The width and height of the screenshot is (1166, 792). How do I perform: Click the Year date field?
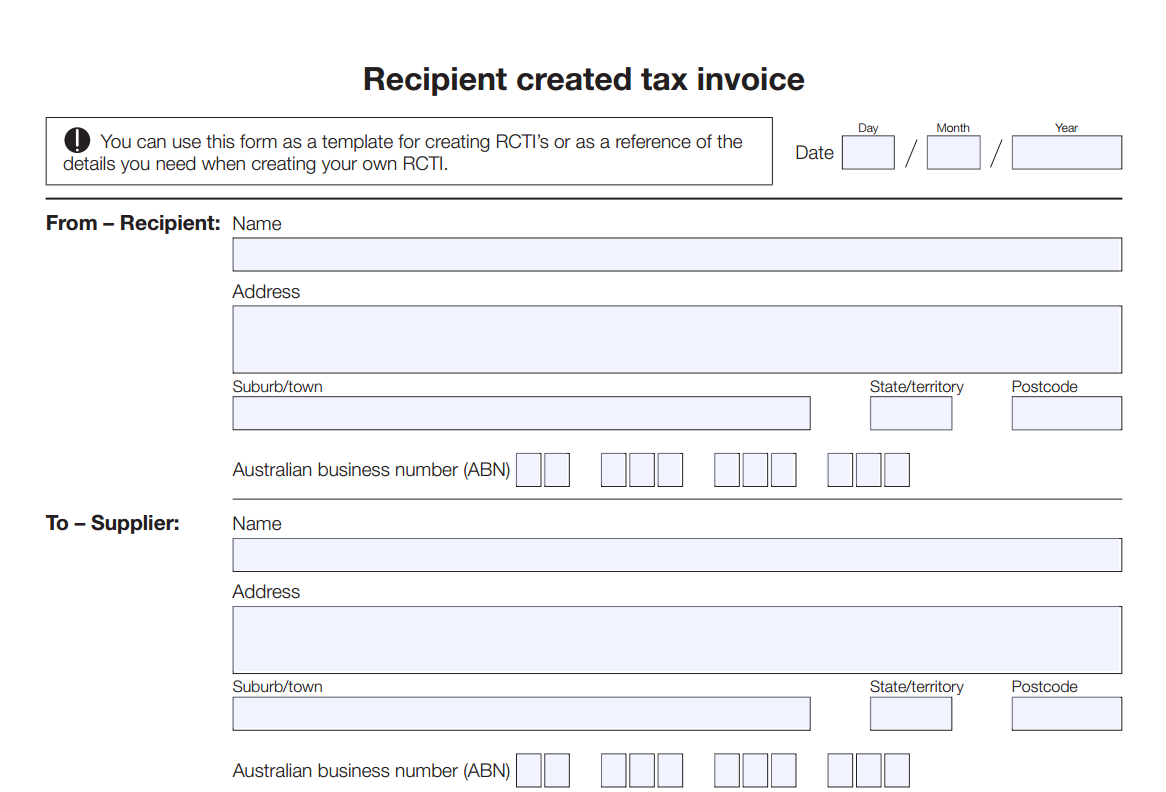[x=1066, y=152]
